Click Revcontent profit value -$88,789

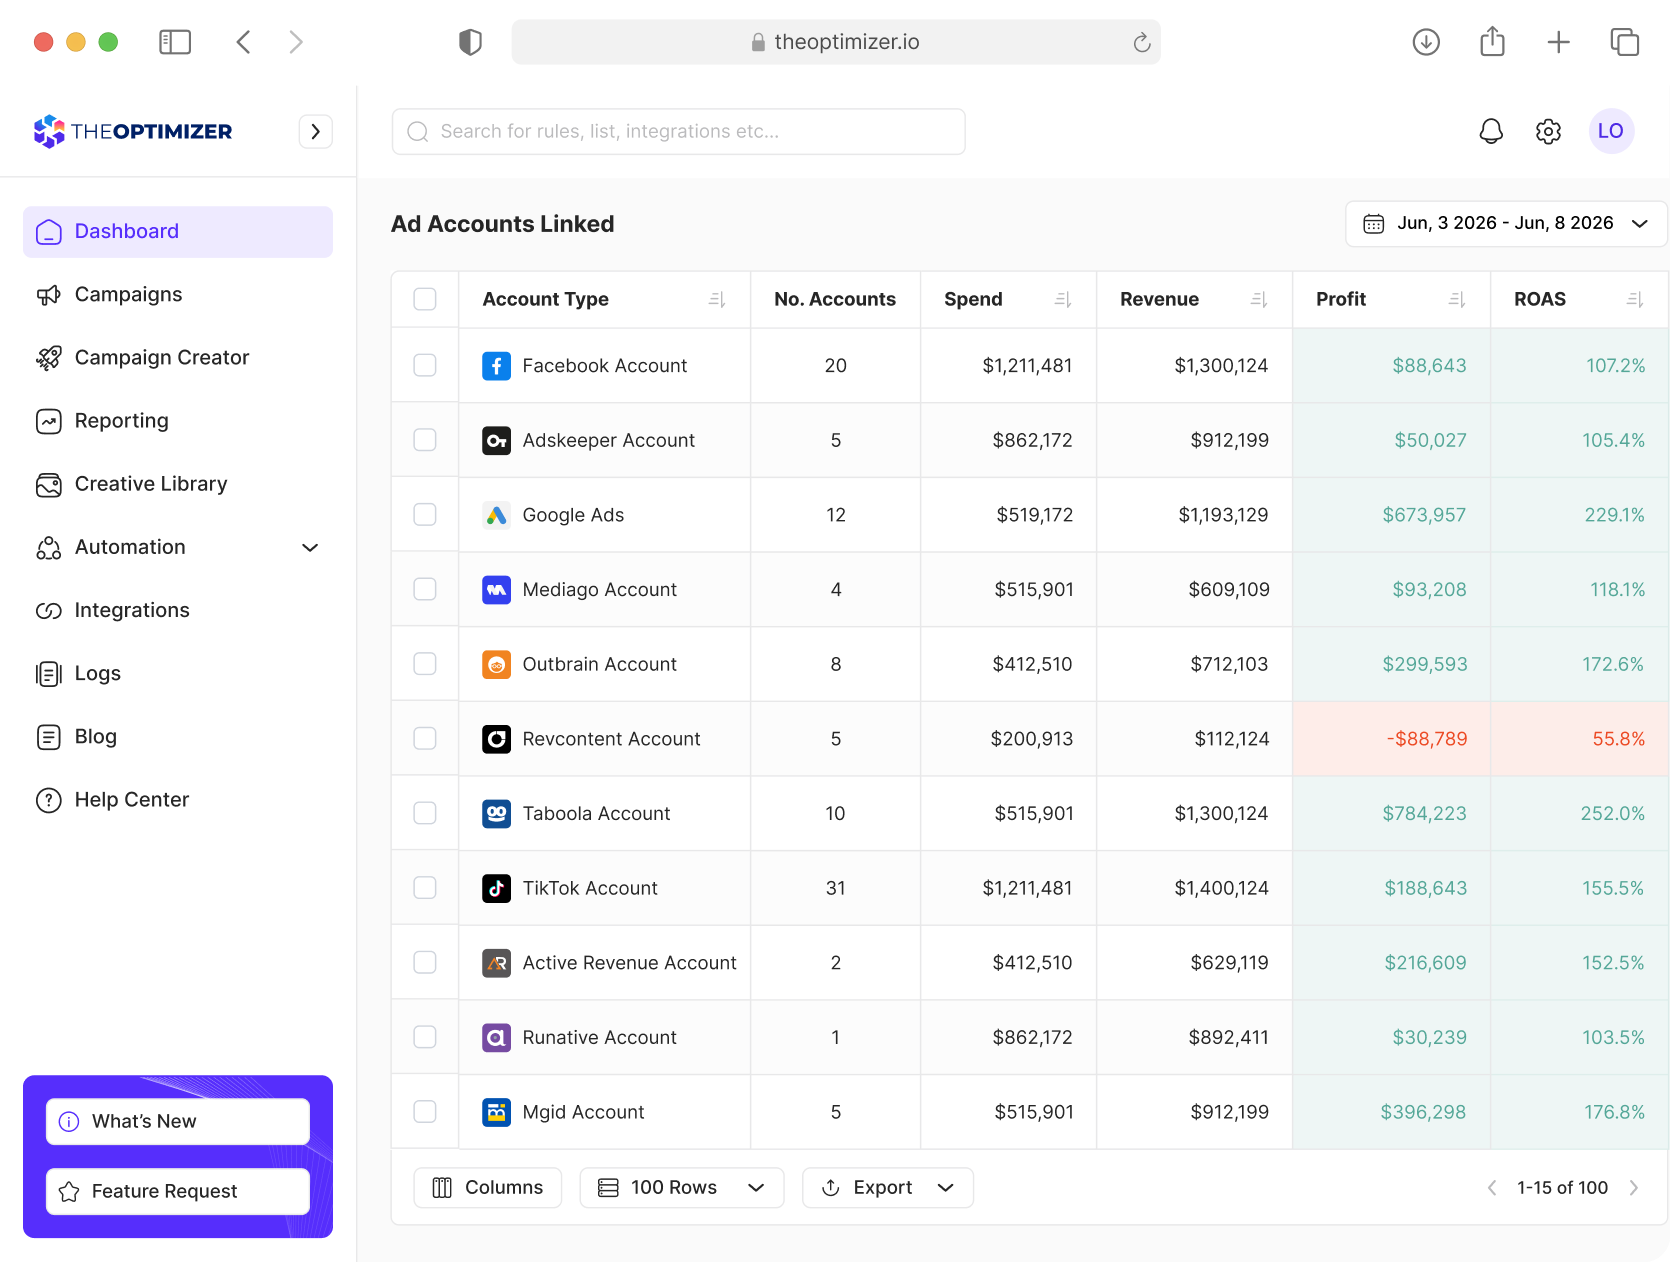(1427, 739)
